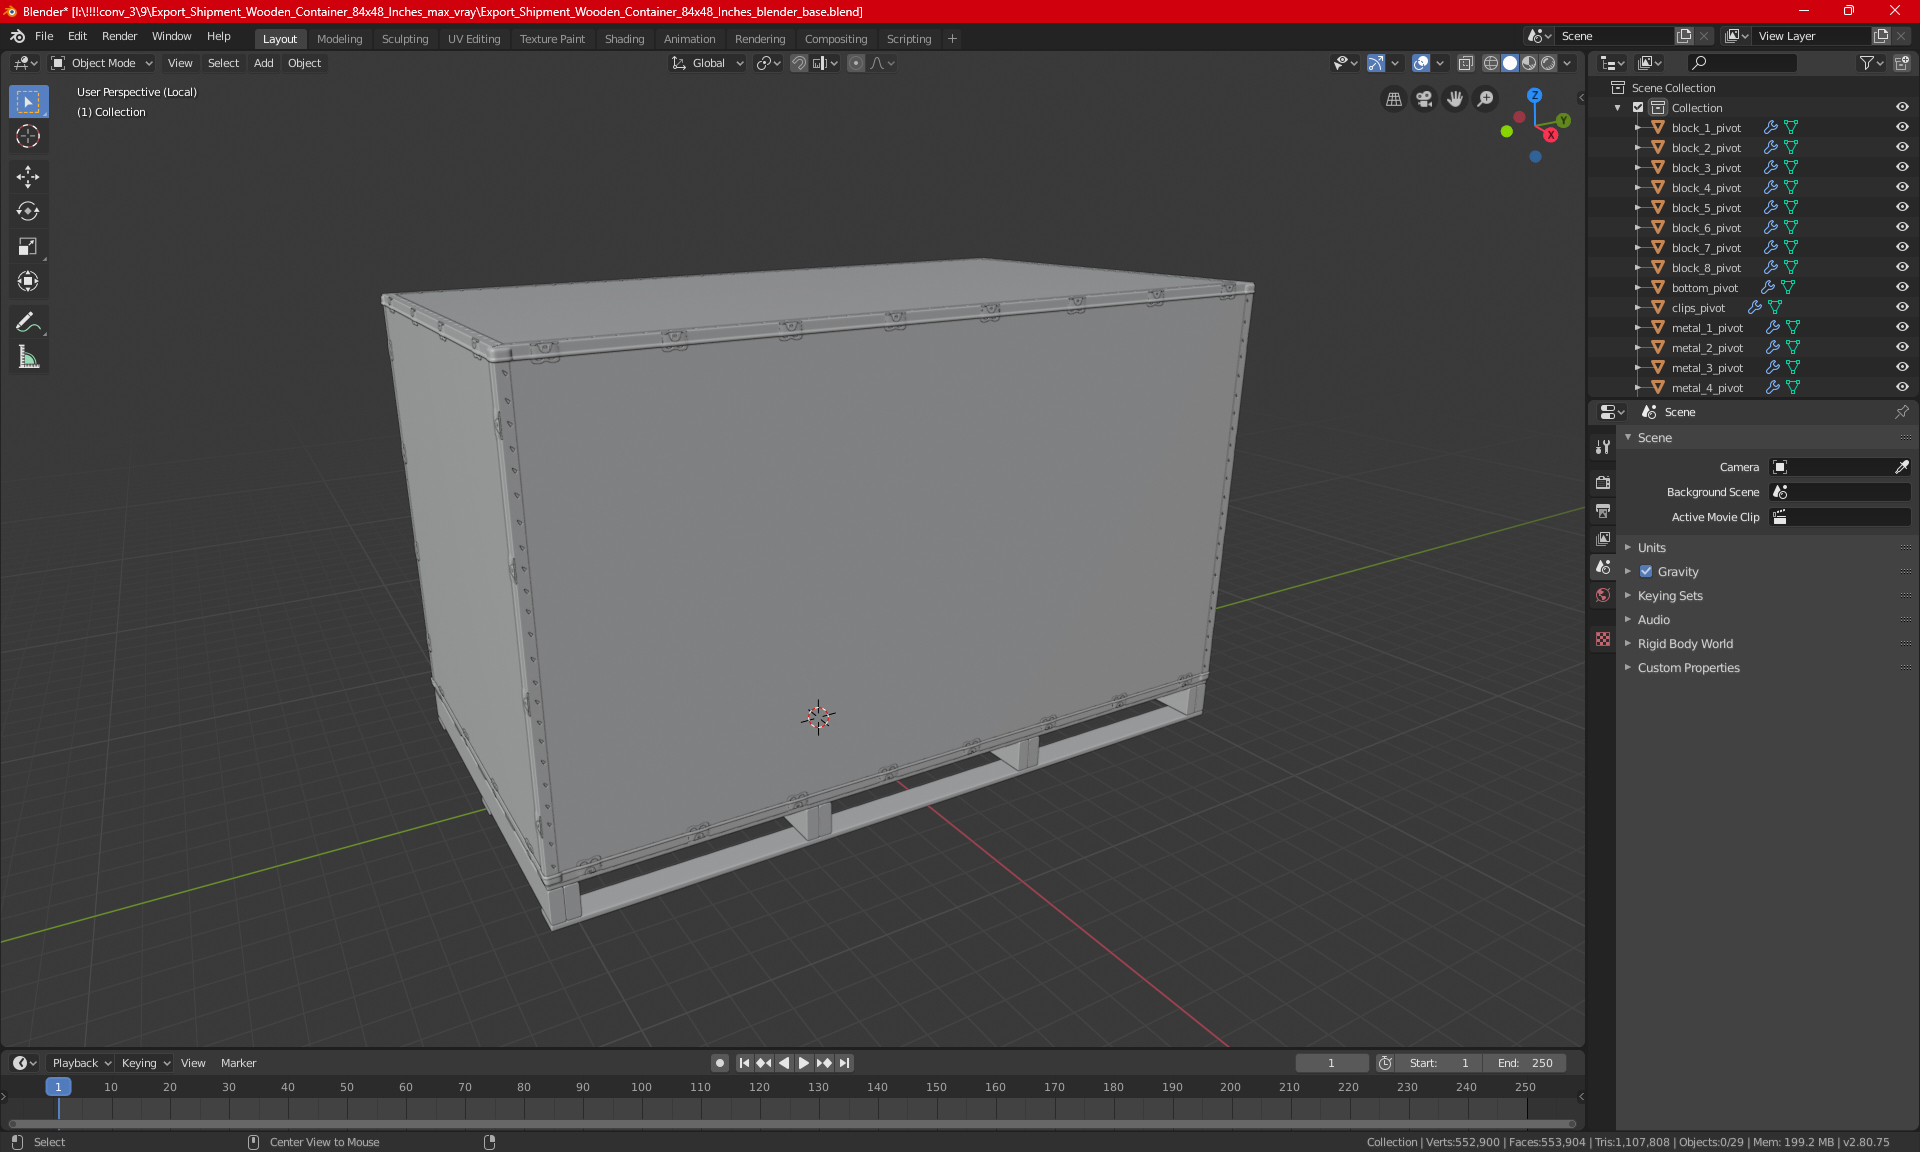The height and width of the screenshot is (1152, 1920).
Task: Switch to perspective/orthographic grid icon
Action: pos(1393,99)
